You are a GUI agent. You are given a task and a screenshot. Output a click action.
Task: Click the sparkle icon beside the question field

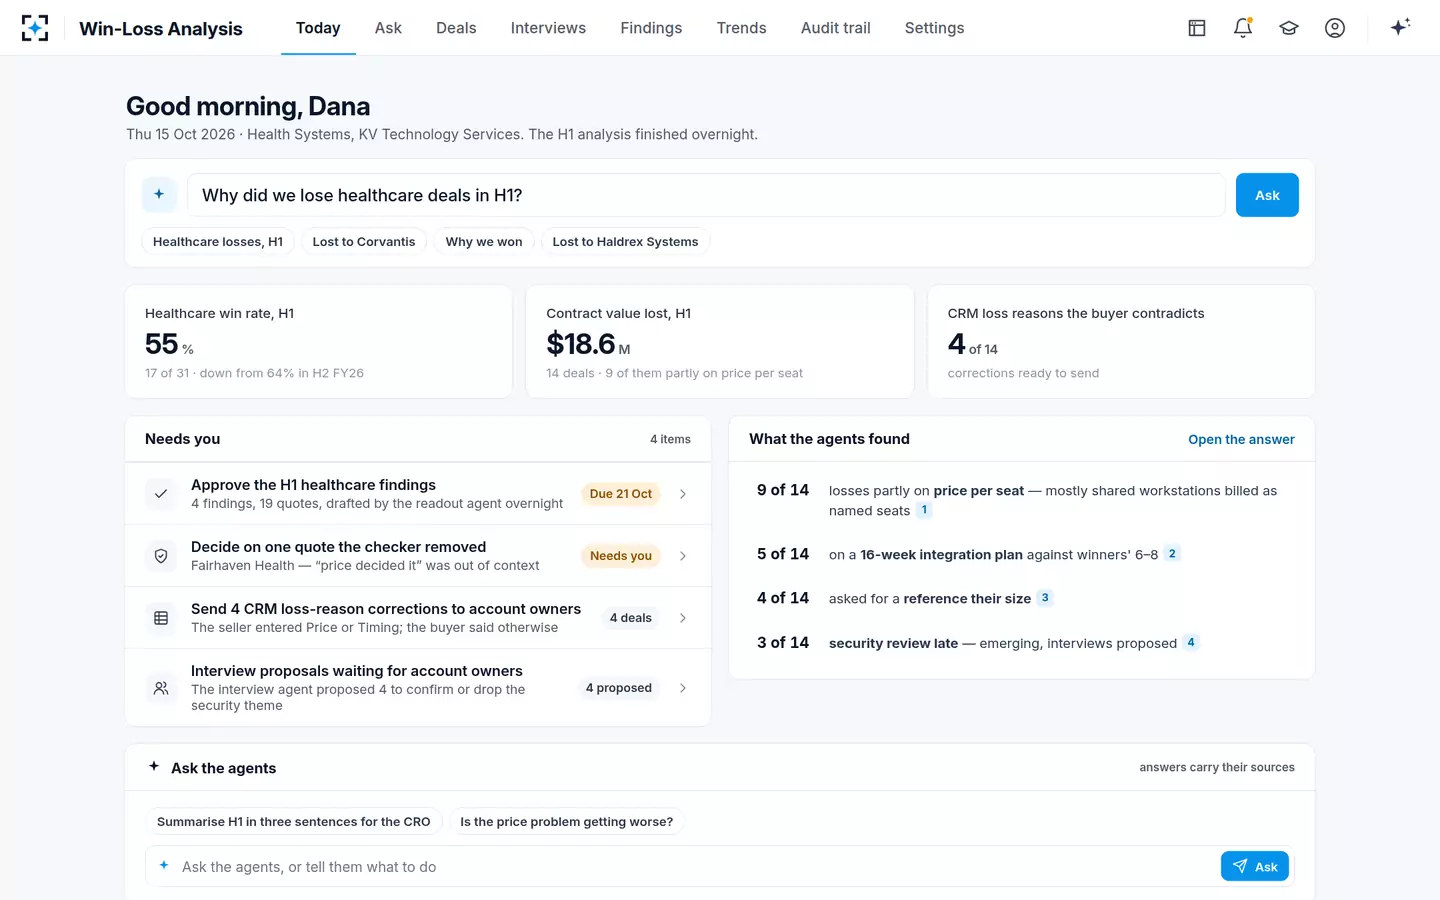coord(159,195)
